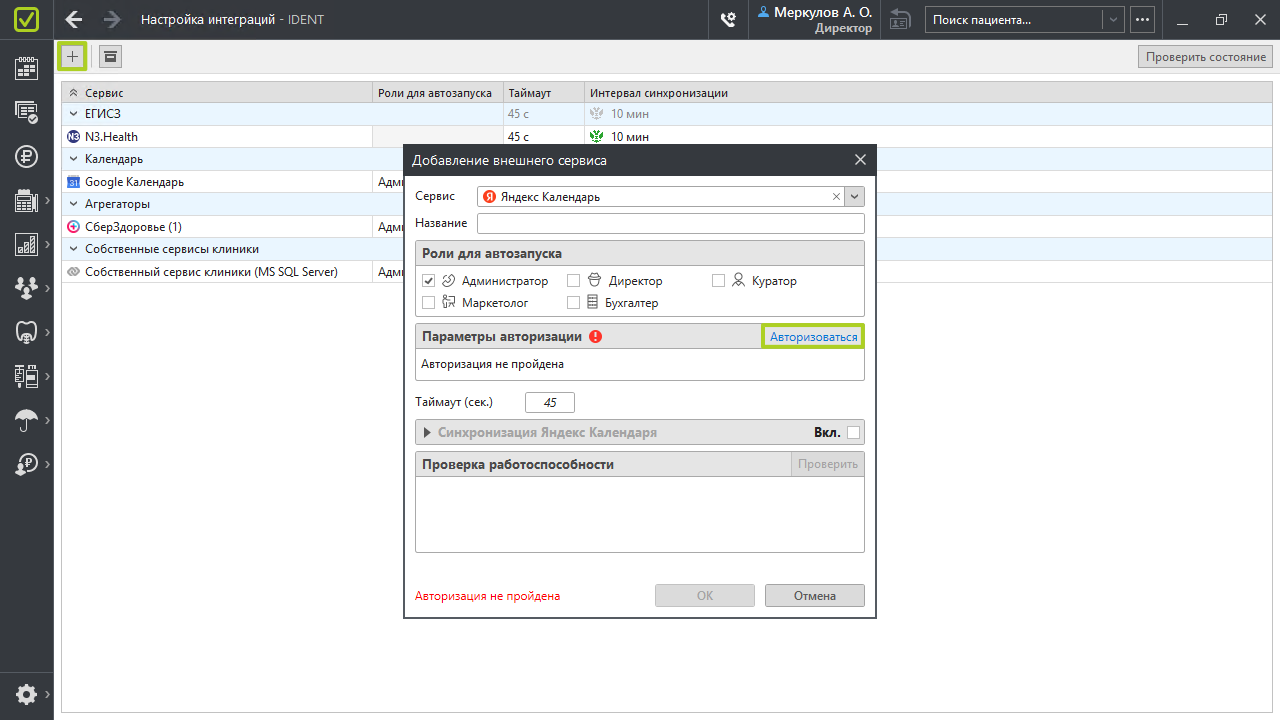The width and height of the screenshot is (1280, 720).
Task: Open the Сервис dropdown arrow
Action: click(x=855, y=197)
